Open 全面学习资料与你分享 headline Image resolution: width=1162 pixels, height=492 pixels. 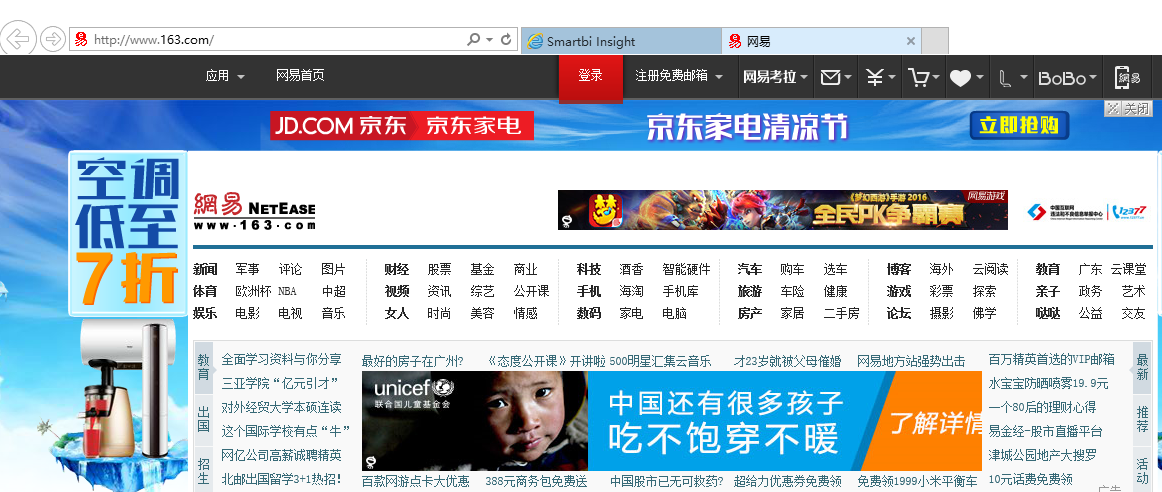pos(282,359)
